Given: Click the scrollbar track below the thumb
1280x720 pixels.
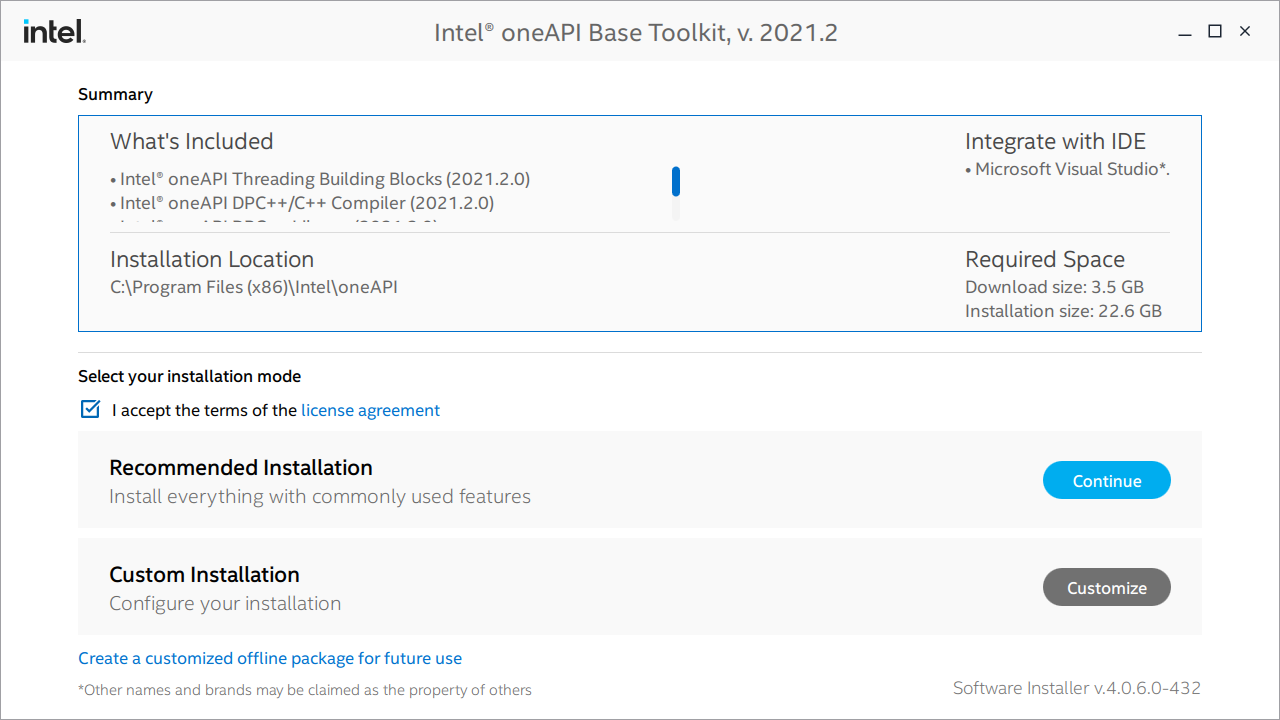Looking at the screenshot, I should pyautogui.click(x=676, y=210).
